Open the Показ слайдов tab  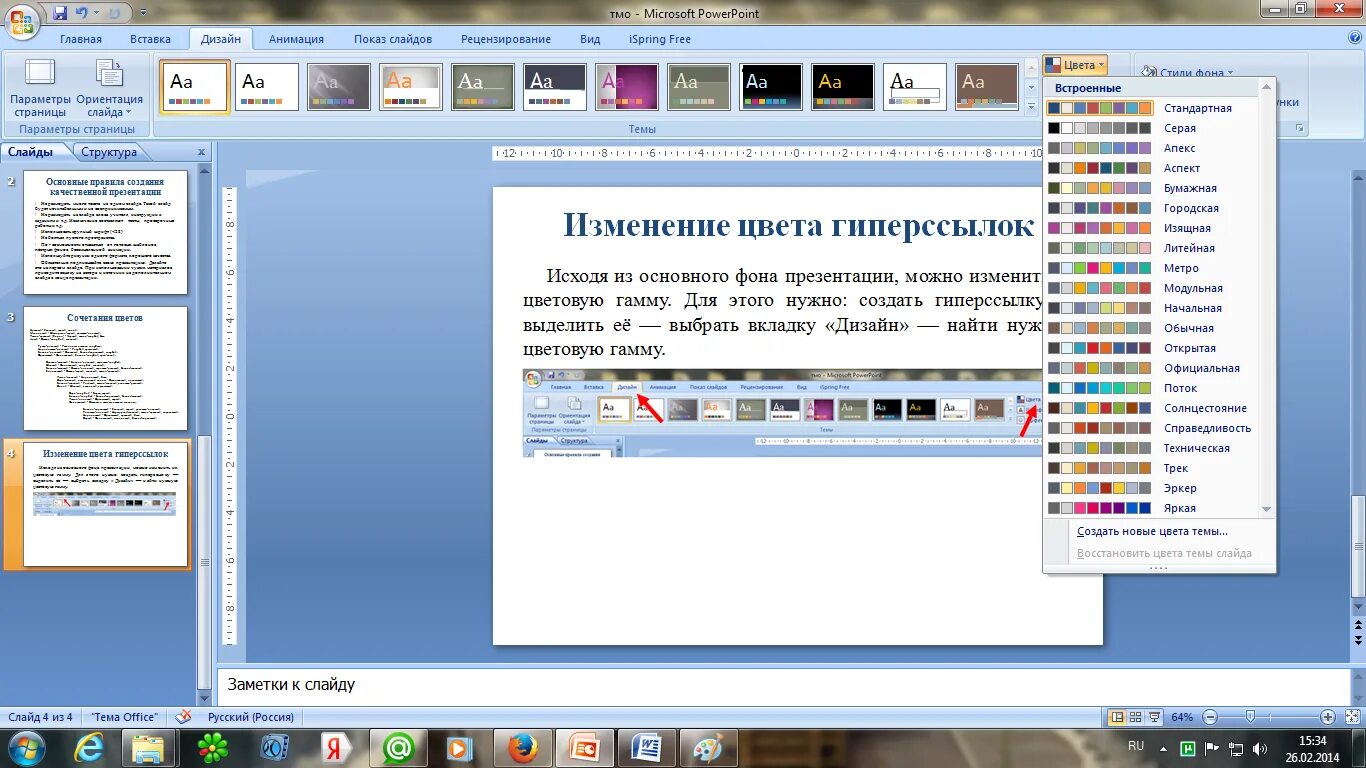(393, 39)
